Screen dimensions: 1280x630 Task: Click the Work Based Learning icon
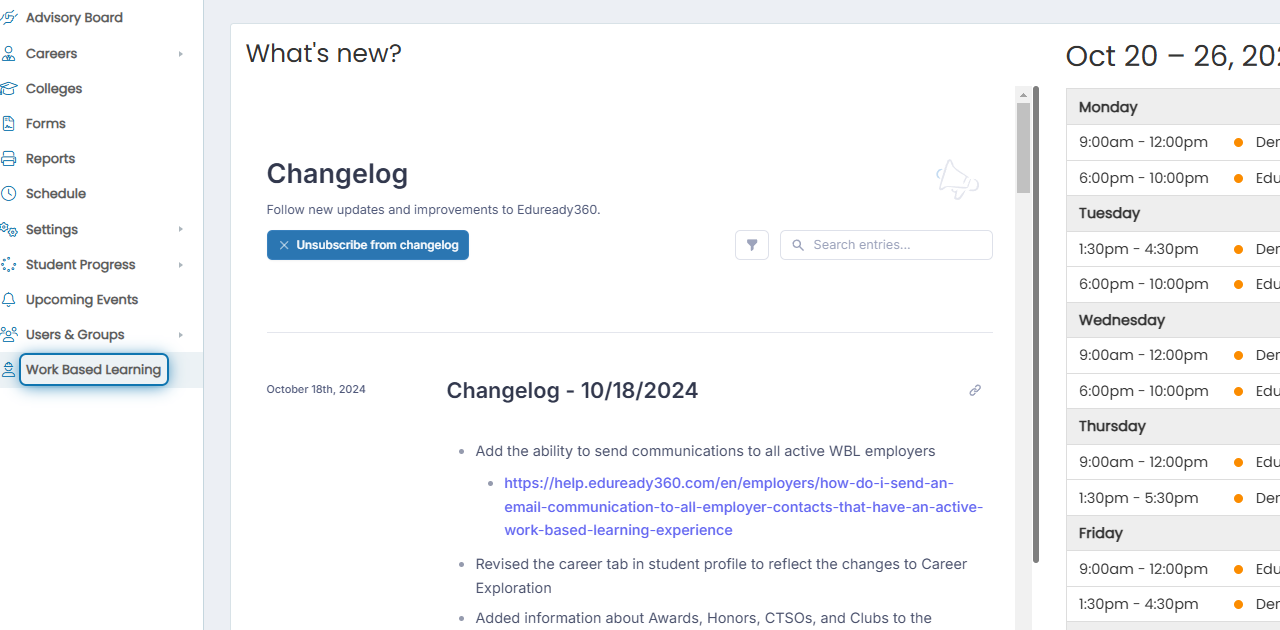(8, 370)
